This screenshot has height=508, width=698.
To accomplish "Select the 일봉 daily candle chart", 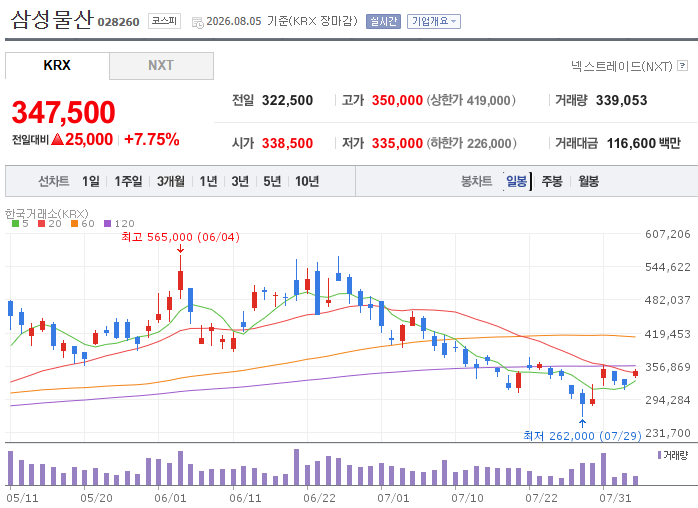I will [516, 181].
